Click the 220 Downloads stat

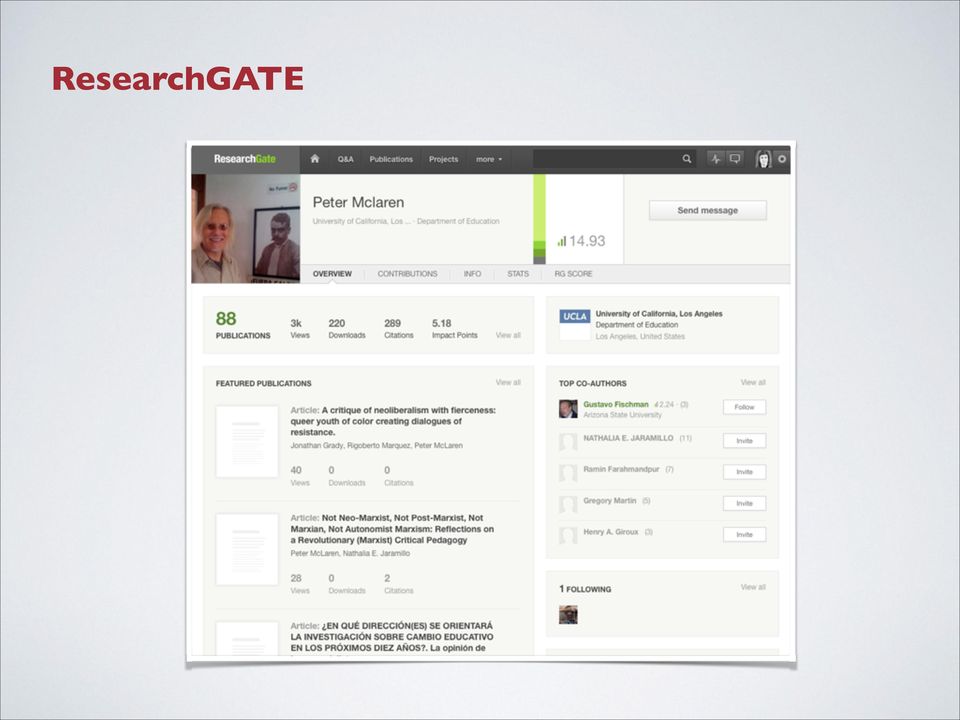click(347, 328)
